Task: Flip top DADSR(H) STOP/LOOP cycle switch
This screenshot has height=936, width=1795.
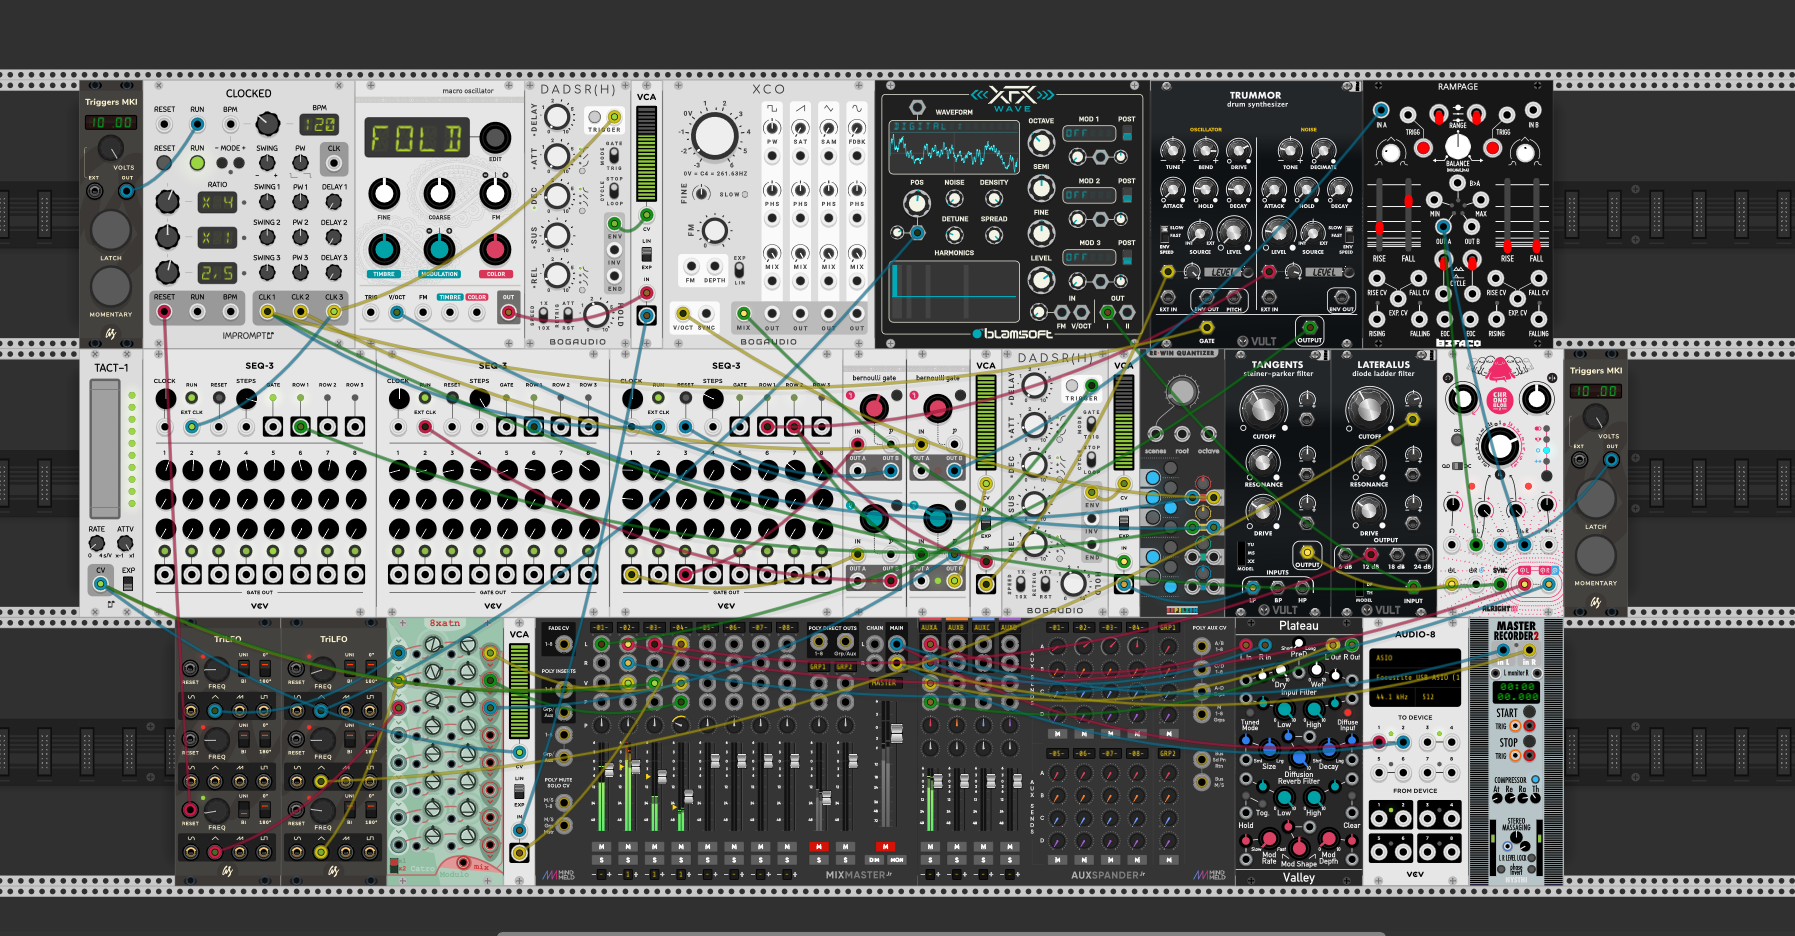Action: click(x=615, y=190)
